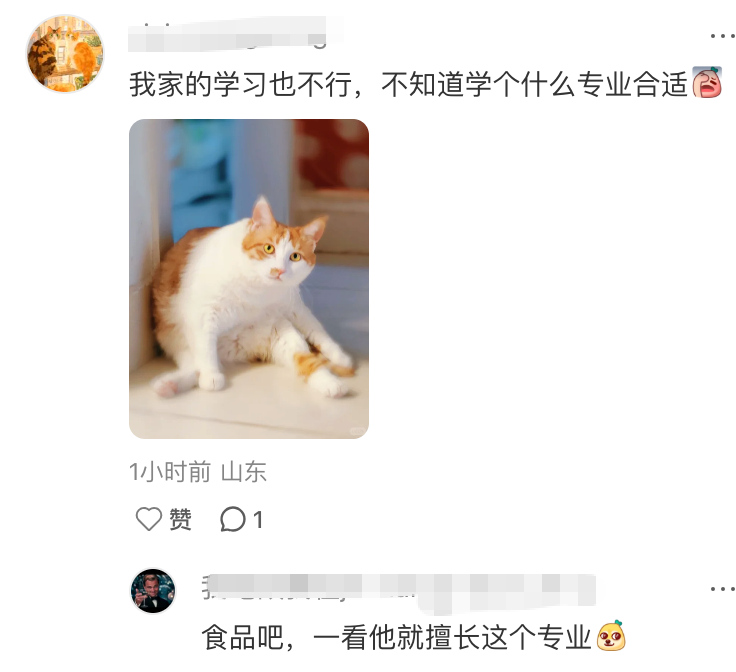Tap the crying emoji in top comment
Screen dimensions: 736x672
click(707, 82)
